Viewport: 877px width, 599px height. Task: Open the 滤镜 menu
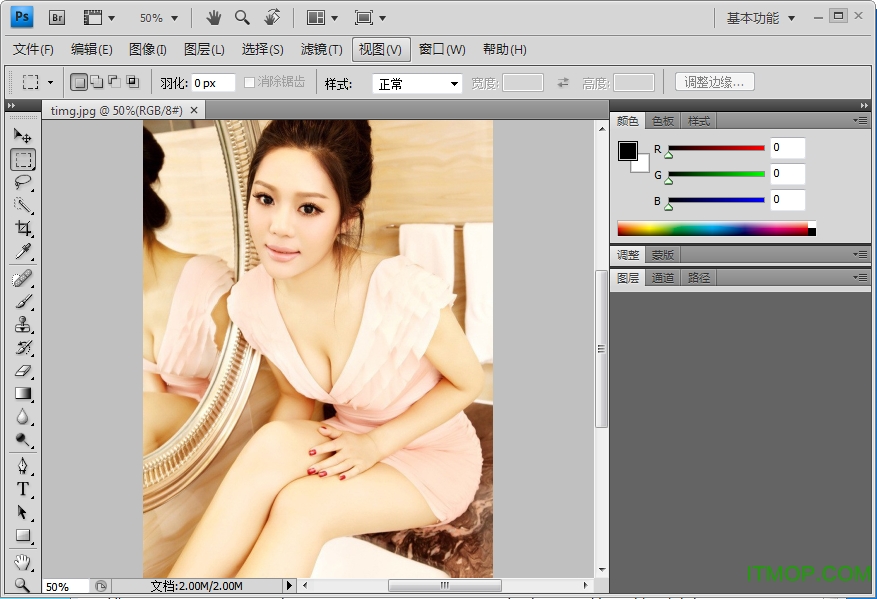pyautogui.click(x=318, y=49)
